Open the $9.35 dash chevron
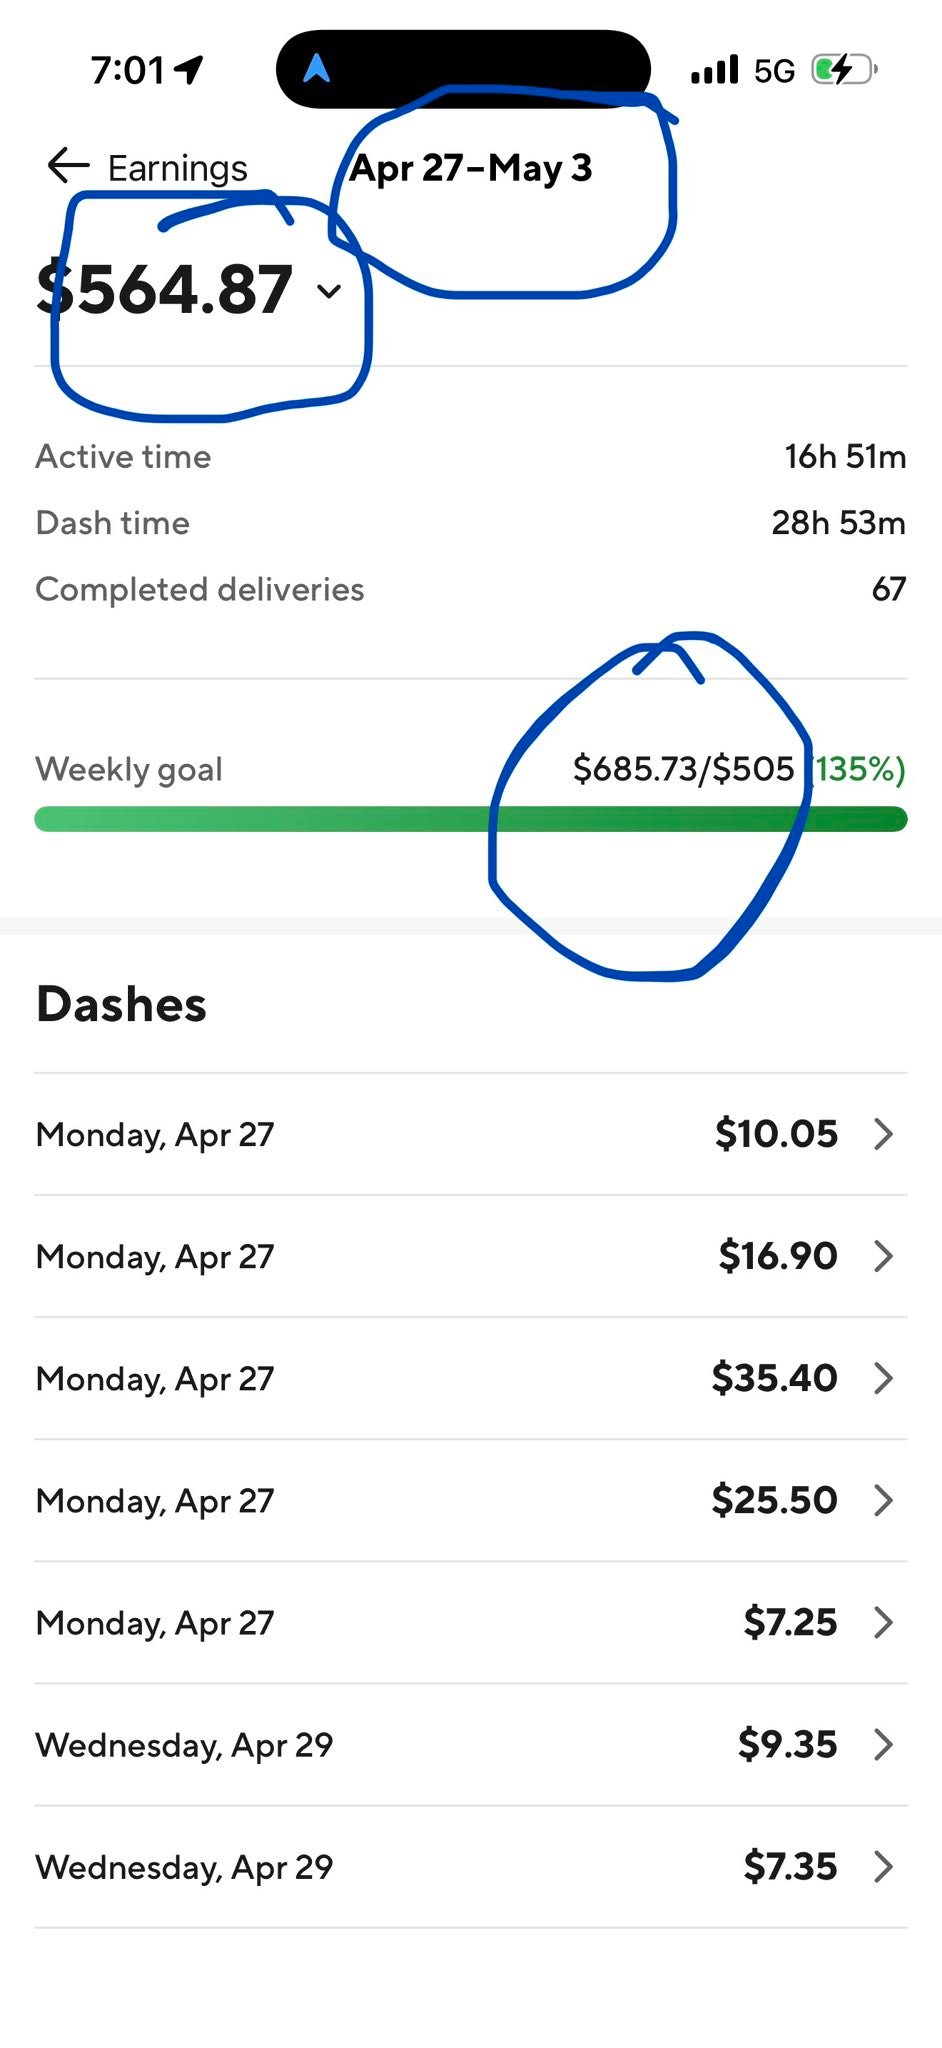 [883, 1744]
